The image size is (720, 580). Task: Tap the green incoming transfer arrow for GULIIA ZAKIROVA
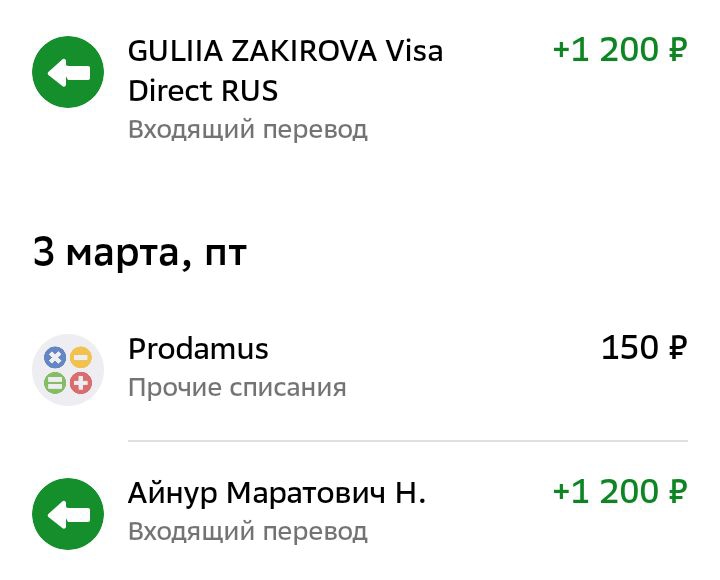point(68,72)
